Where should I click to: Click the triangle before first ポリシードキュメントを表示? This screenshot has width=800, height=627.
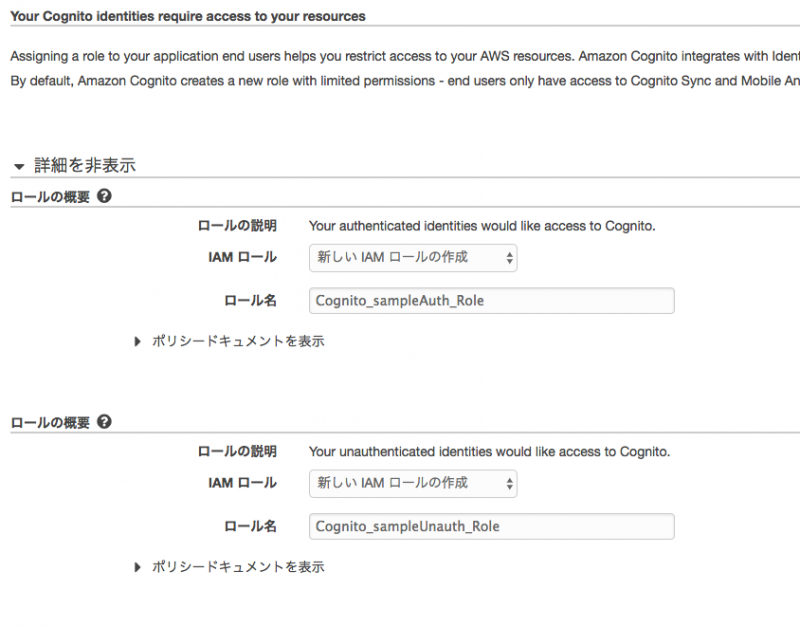coord(137,341)
